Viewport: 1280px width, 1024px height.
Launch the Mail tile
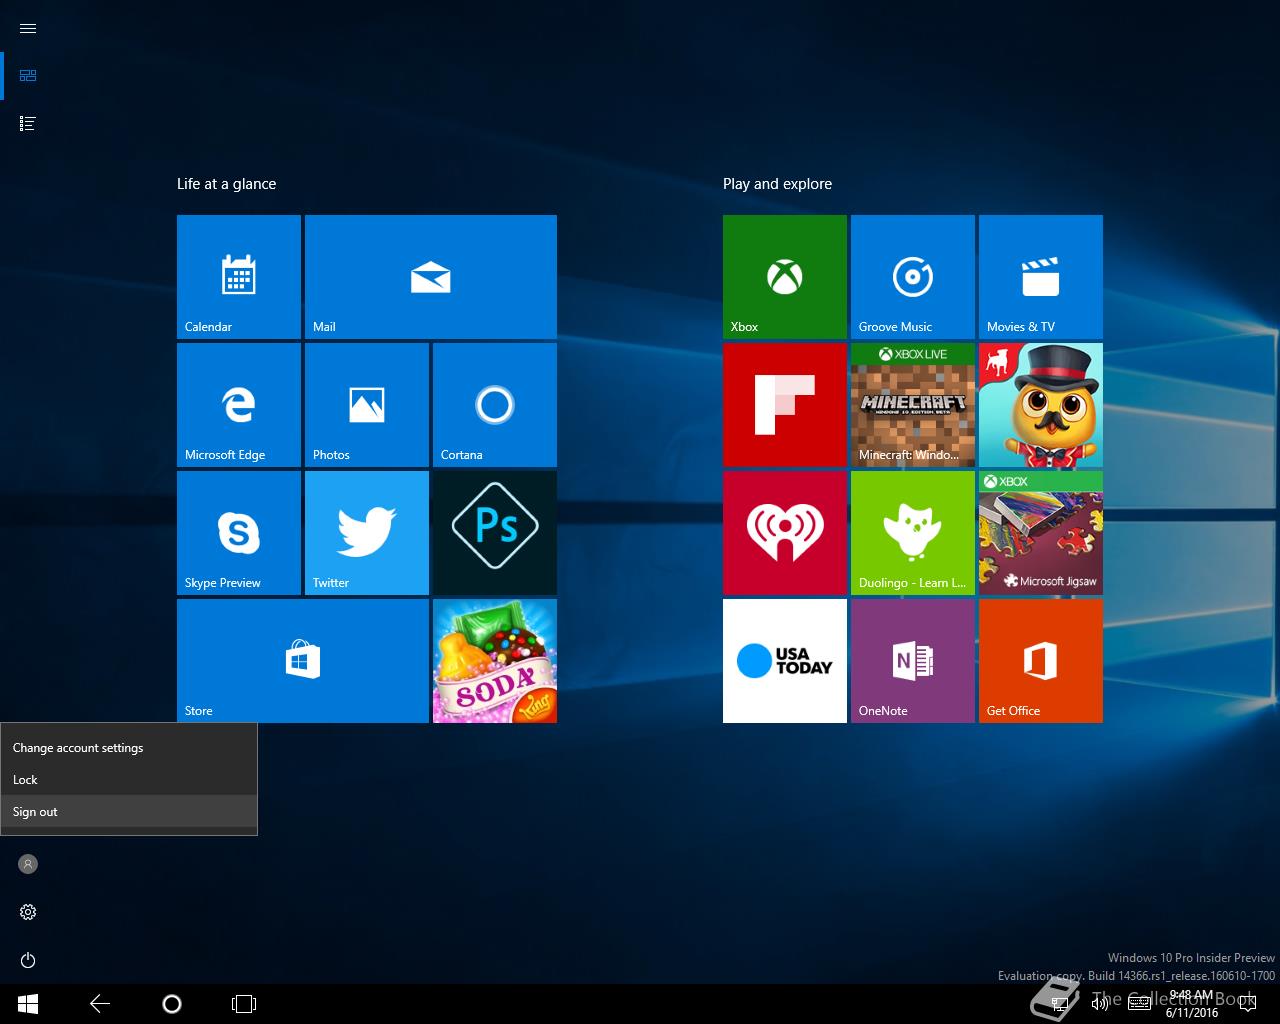pyautogui.click(x=431, y=277)
